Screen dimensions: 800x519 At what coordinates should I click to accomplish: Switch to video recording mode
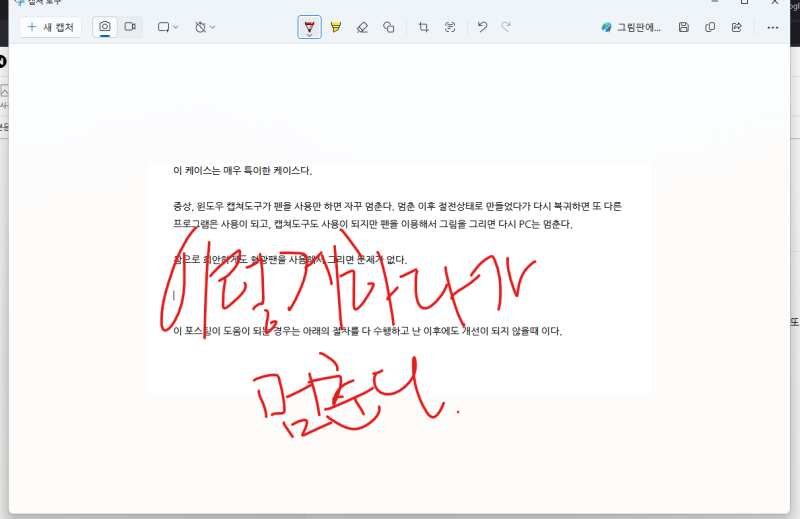[x=130, y=27]
